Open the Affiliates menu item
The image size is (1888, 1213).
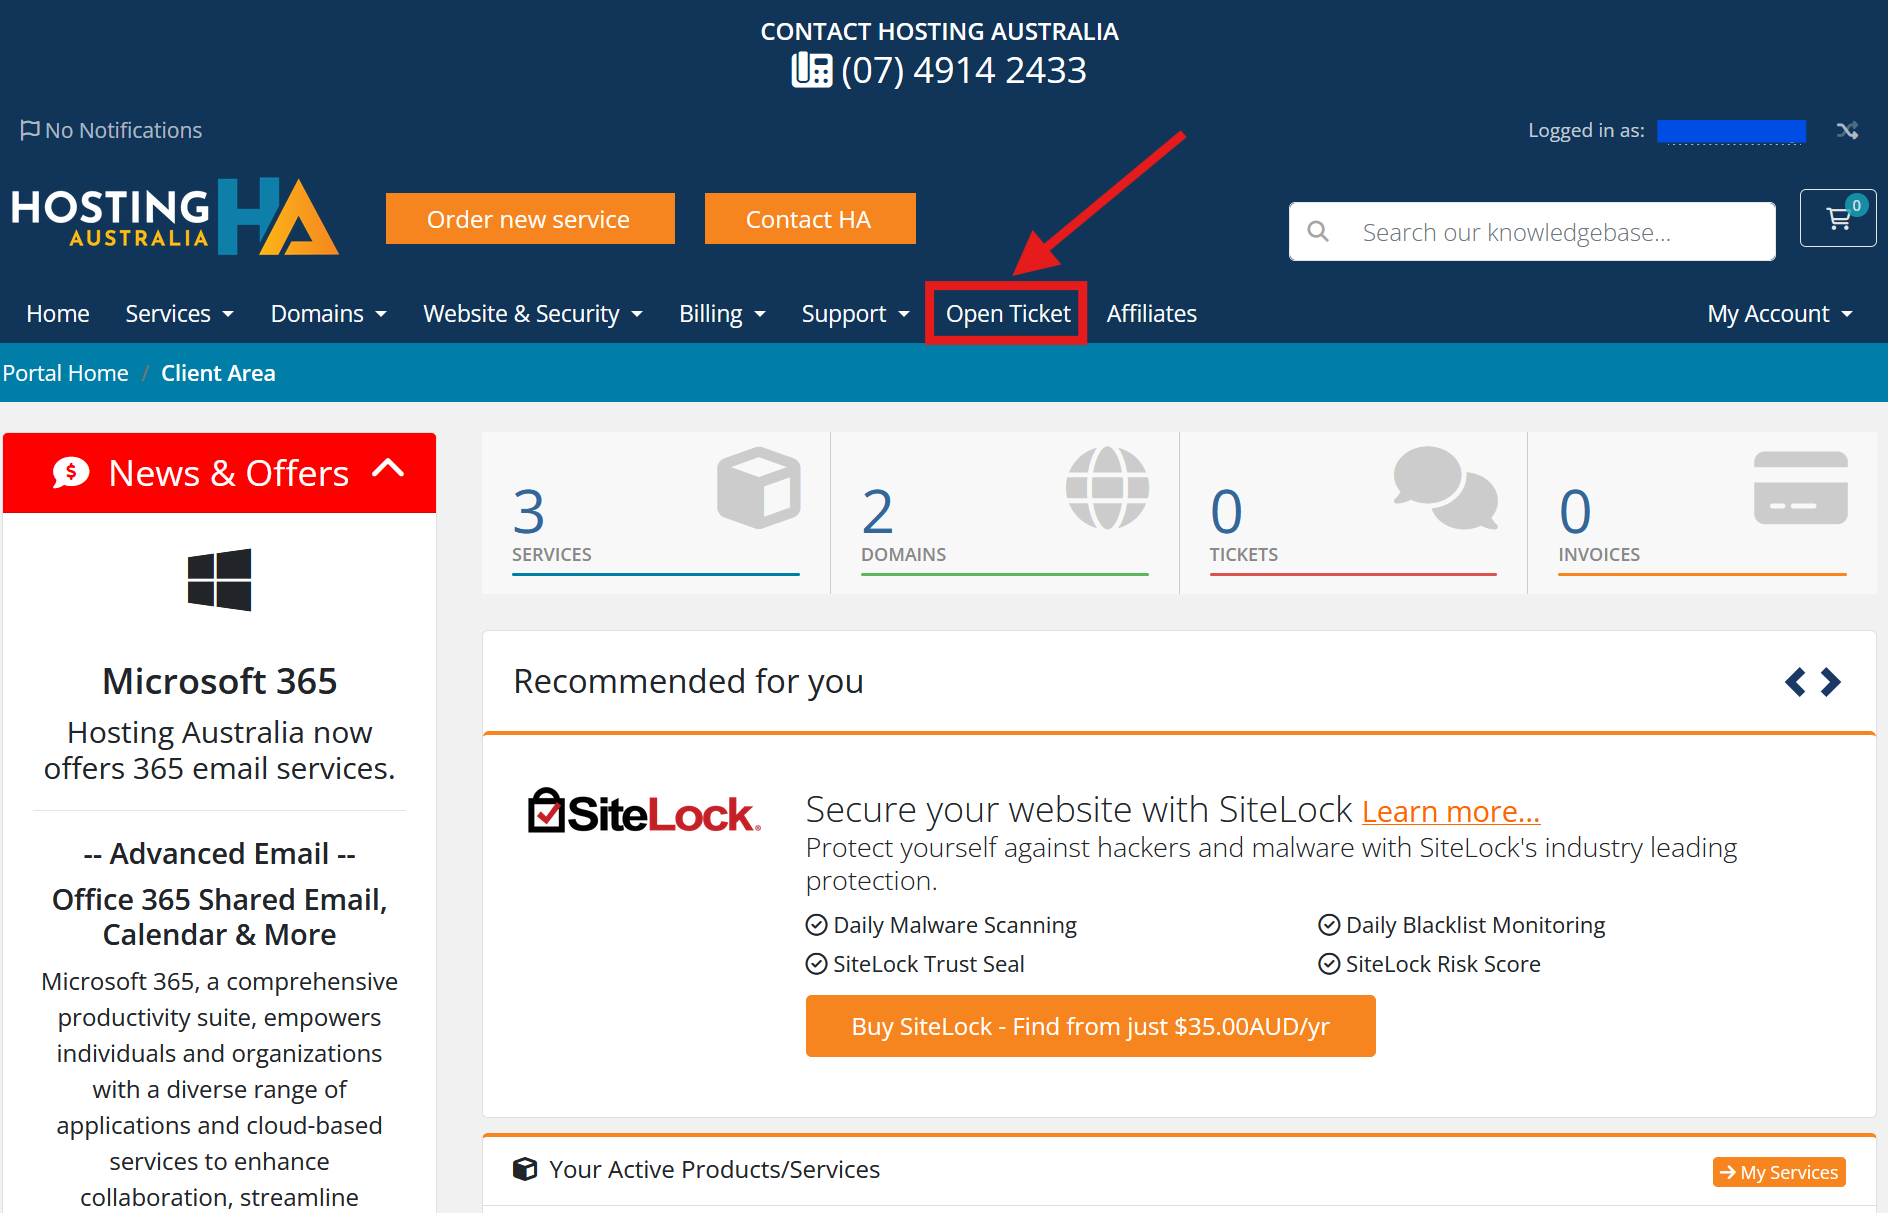1151,314
